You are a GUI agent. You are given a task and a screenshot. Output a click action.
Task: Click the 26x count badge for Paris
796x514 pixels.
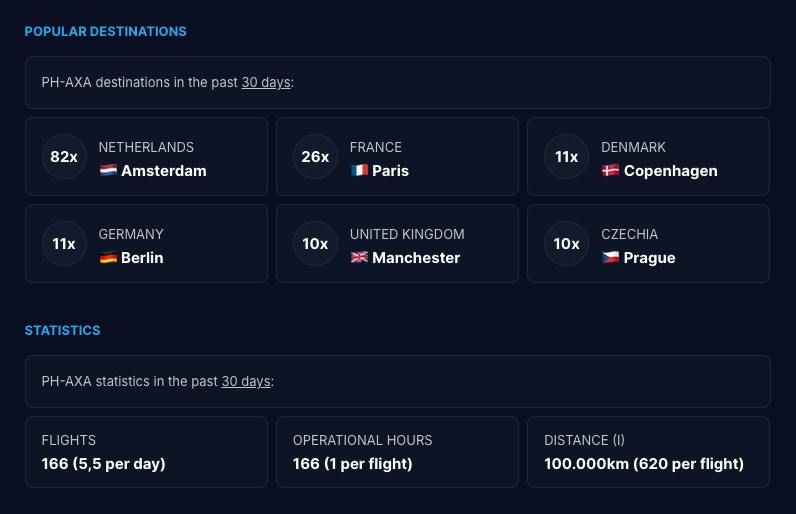[x=315, y=157]
